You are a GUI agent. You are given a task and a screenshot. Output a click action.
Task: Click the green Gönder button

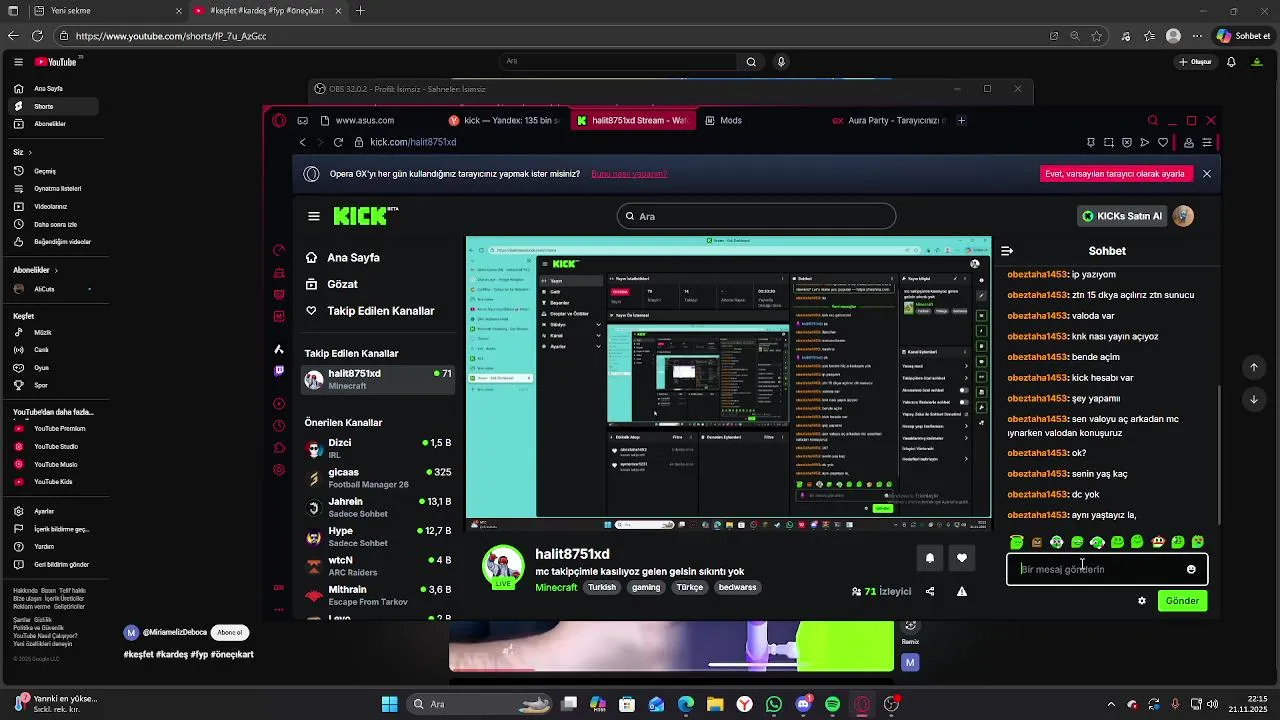tap(1182, 601)
